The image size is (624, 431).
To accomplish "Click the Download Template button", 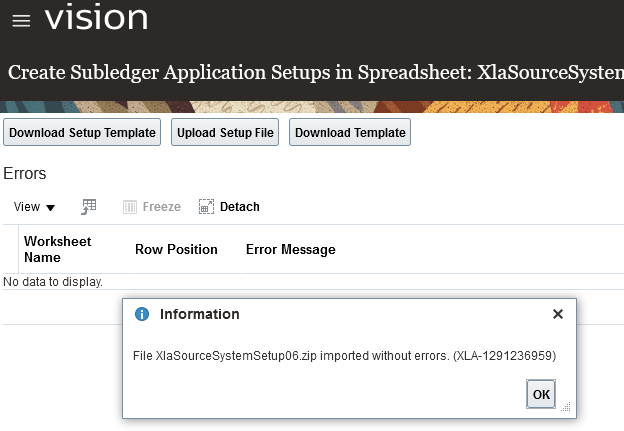I will pos(350,133).
